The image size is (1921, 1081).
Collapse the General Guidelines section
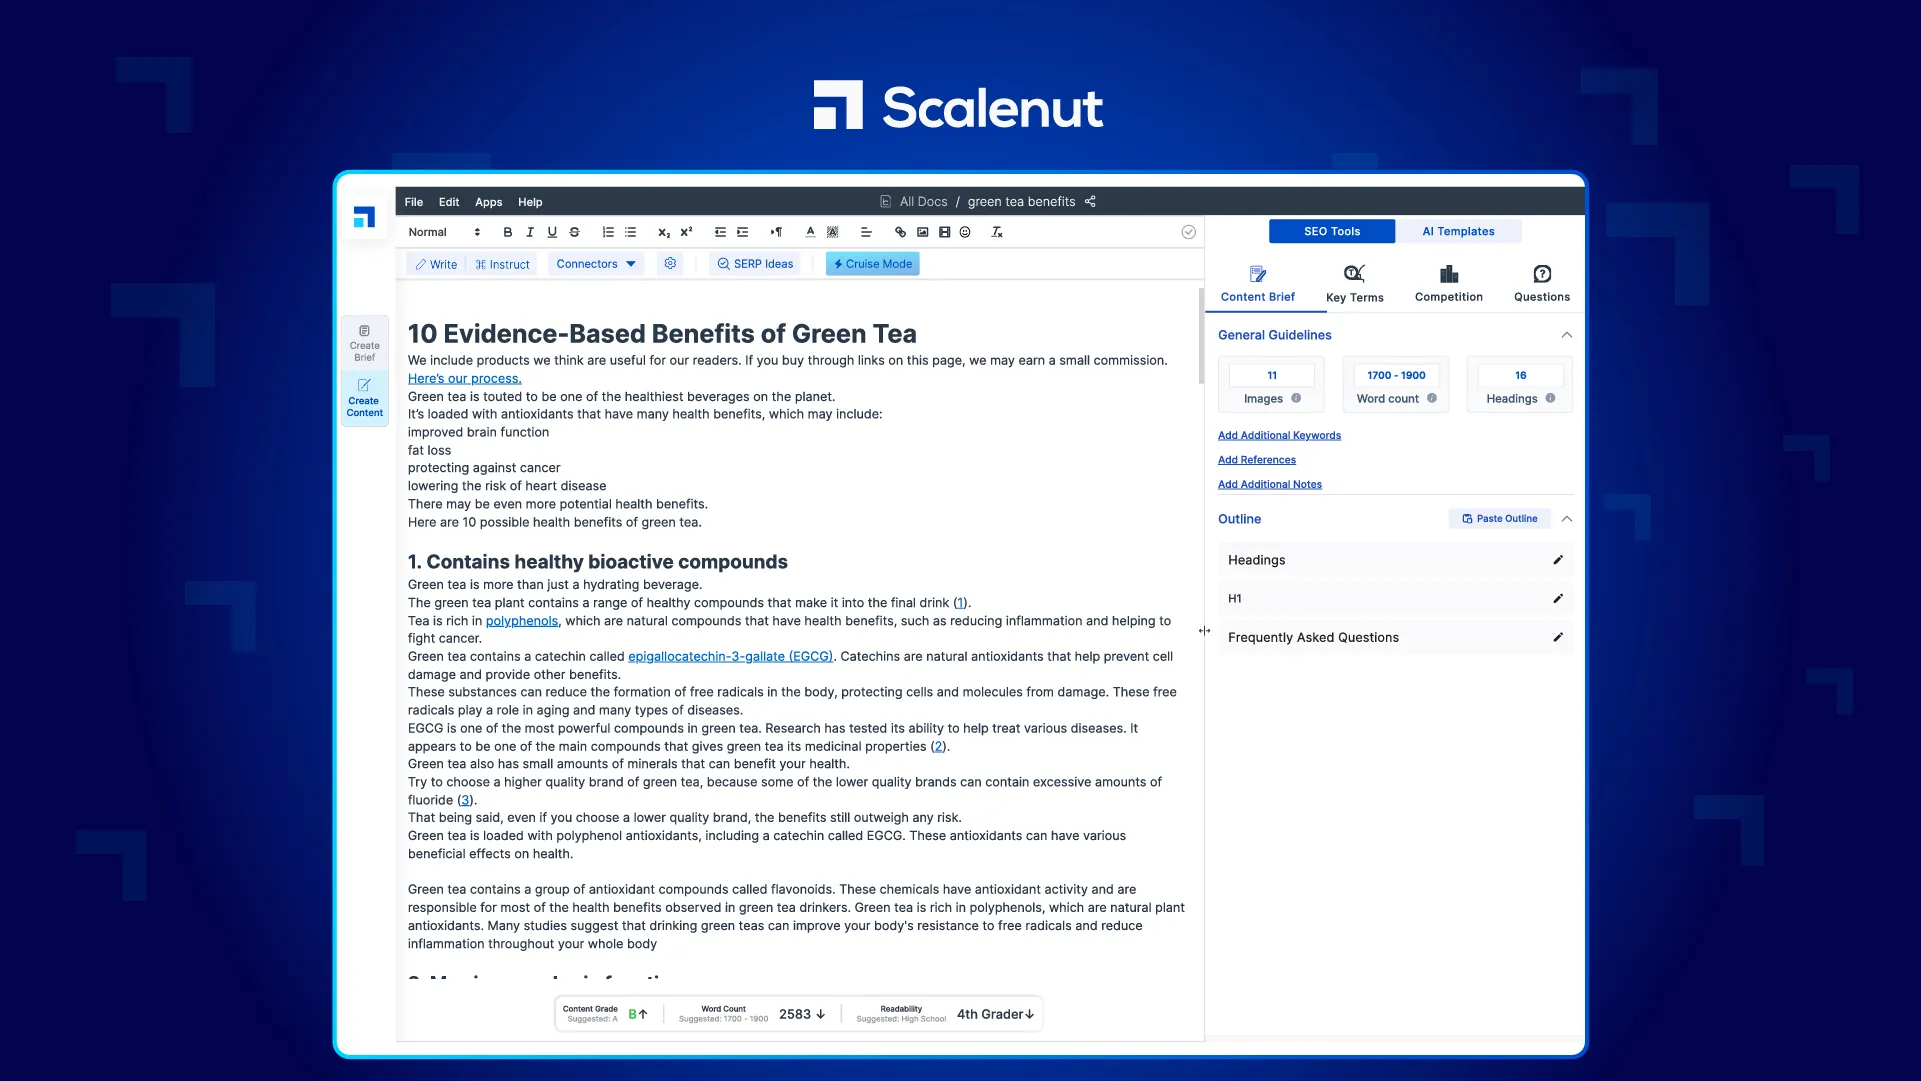tap(1567, 335)
